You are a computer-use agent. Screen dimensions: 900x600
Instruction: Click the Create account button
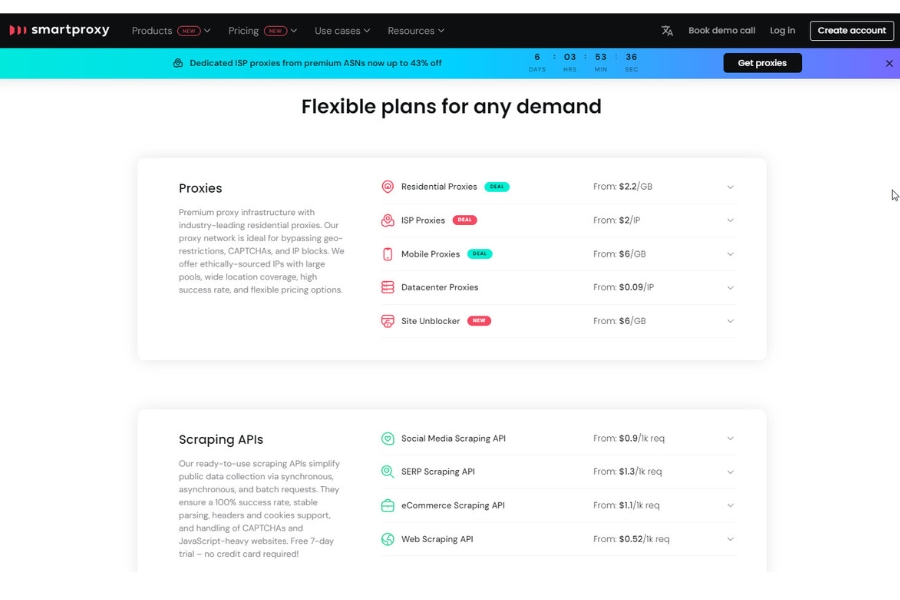coord(851,30)
